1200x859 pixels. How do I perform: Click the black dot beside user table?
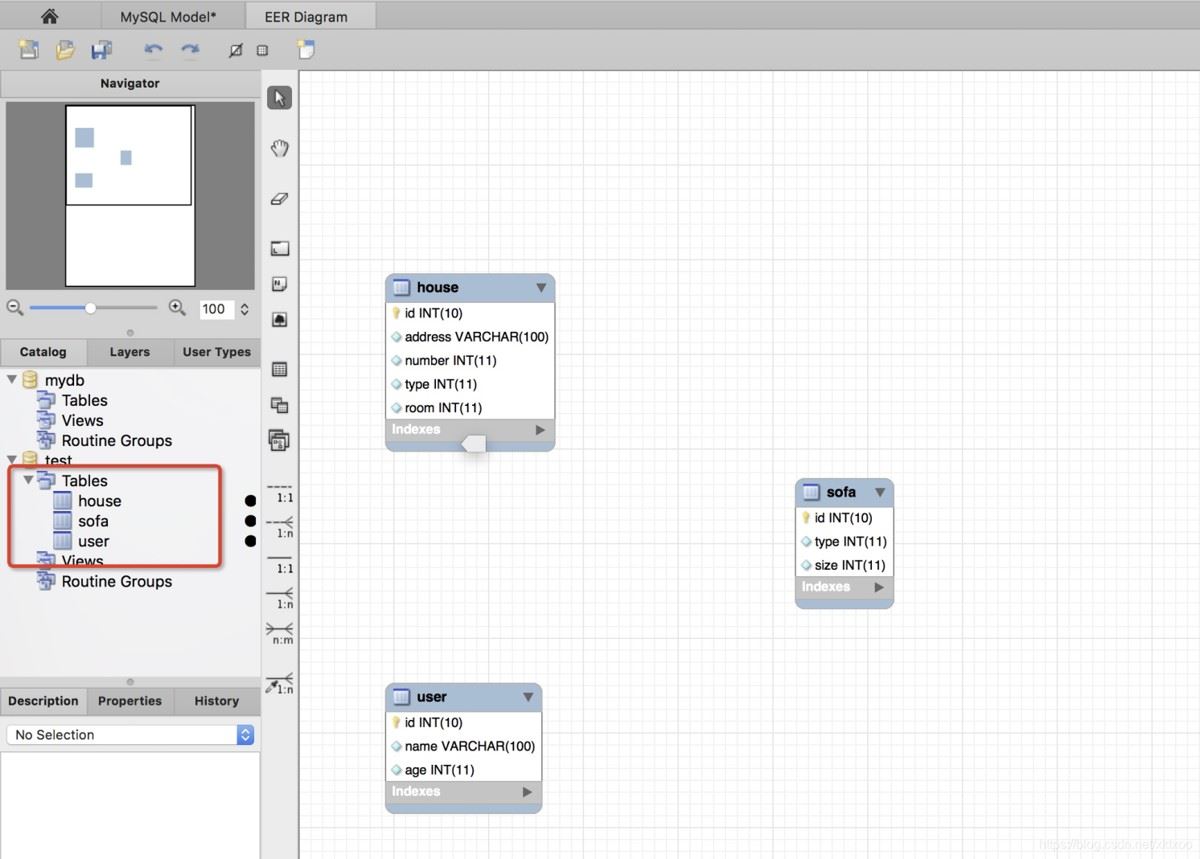click(x=250, y=541)
